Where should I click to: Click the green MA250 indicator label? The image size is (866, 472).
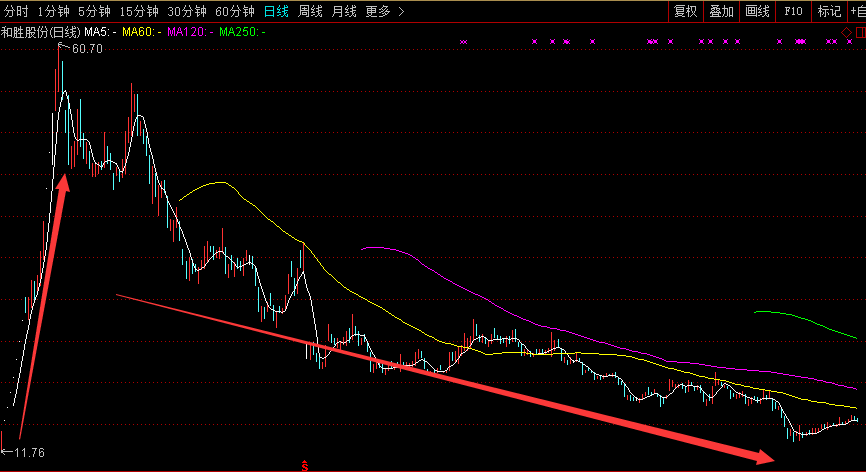point(242,32)
